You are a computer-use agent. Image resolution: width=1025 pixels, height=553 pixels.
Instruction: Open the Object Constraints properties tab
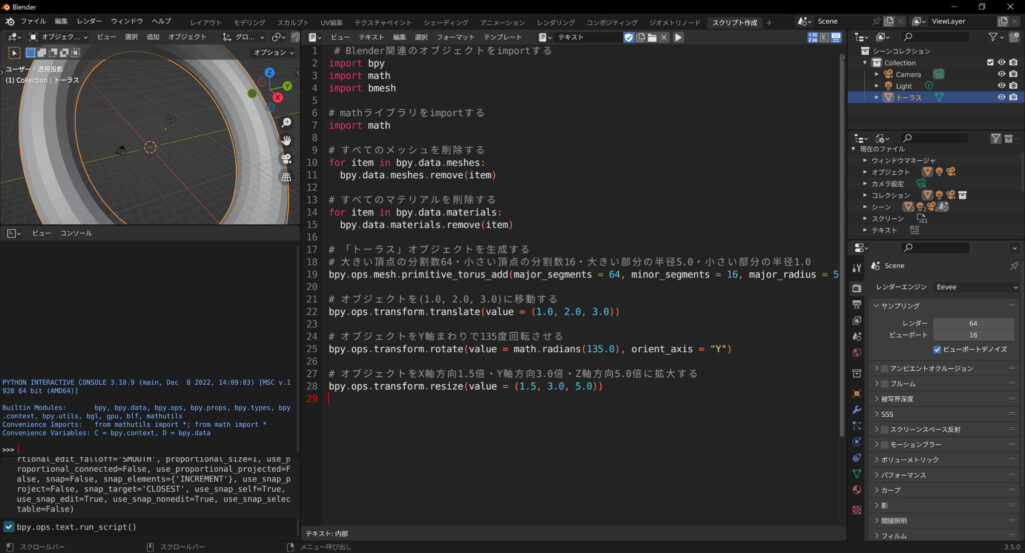[857, 458]
